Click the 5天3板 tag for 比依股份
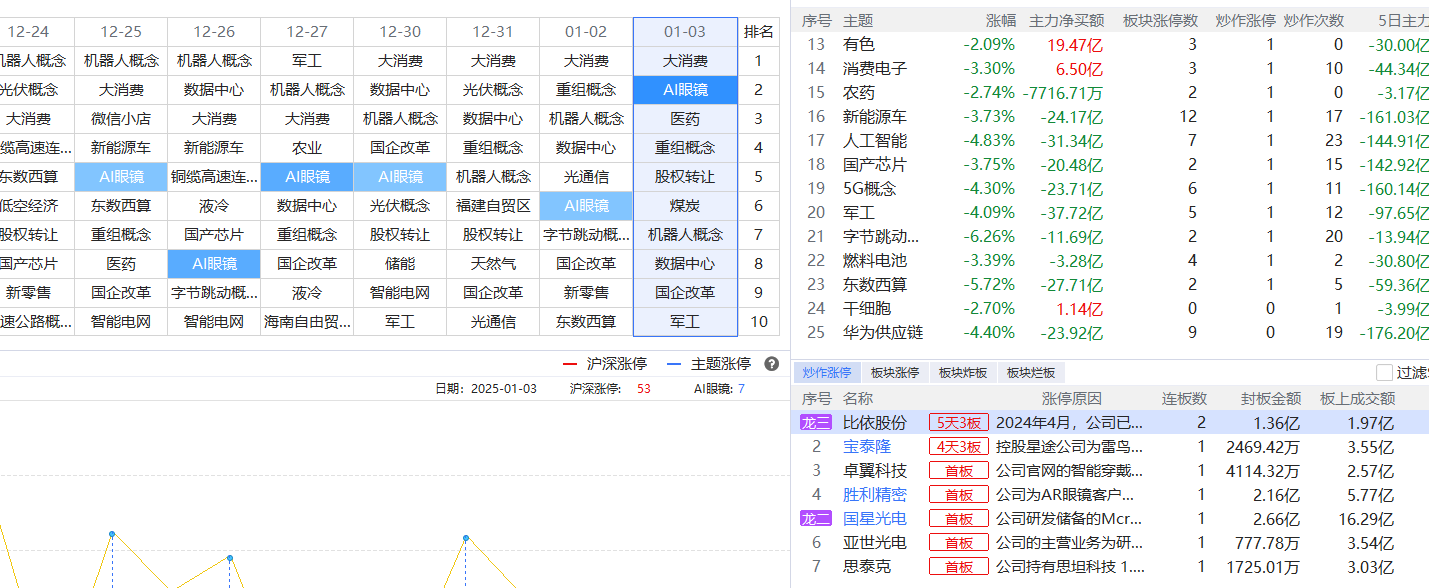This screenshot has height=588, width=1429. coord(959,422)
